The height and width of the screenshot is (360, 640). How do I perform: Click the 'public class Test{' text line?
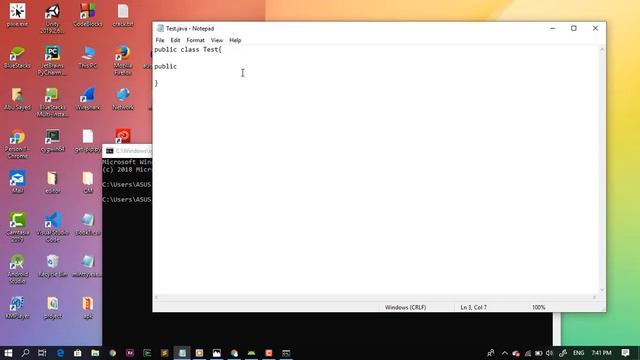pos(188,49)
